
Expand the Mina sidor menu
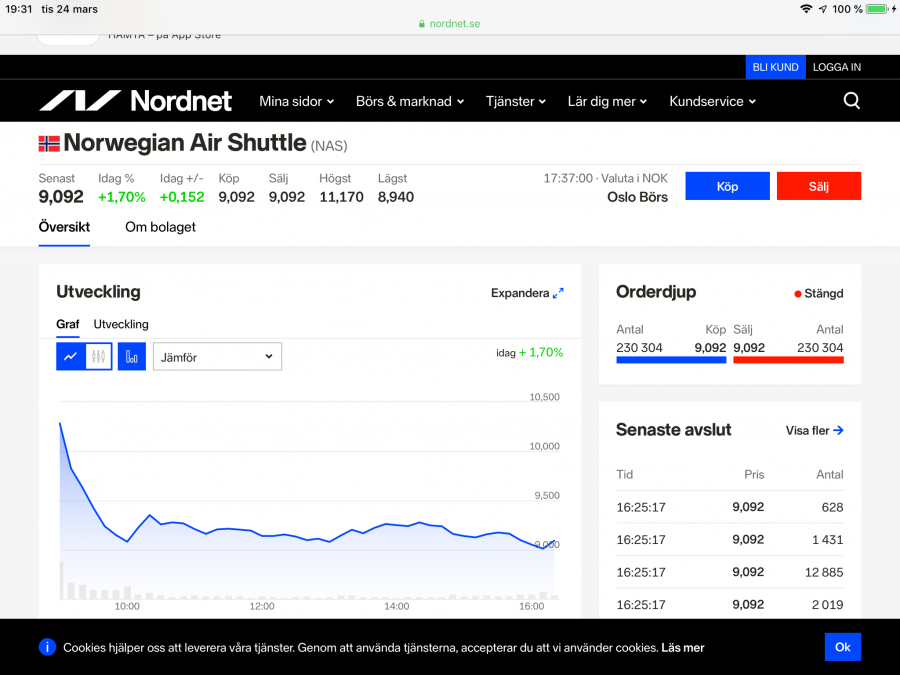point(296,101)
